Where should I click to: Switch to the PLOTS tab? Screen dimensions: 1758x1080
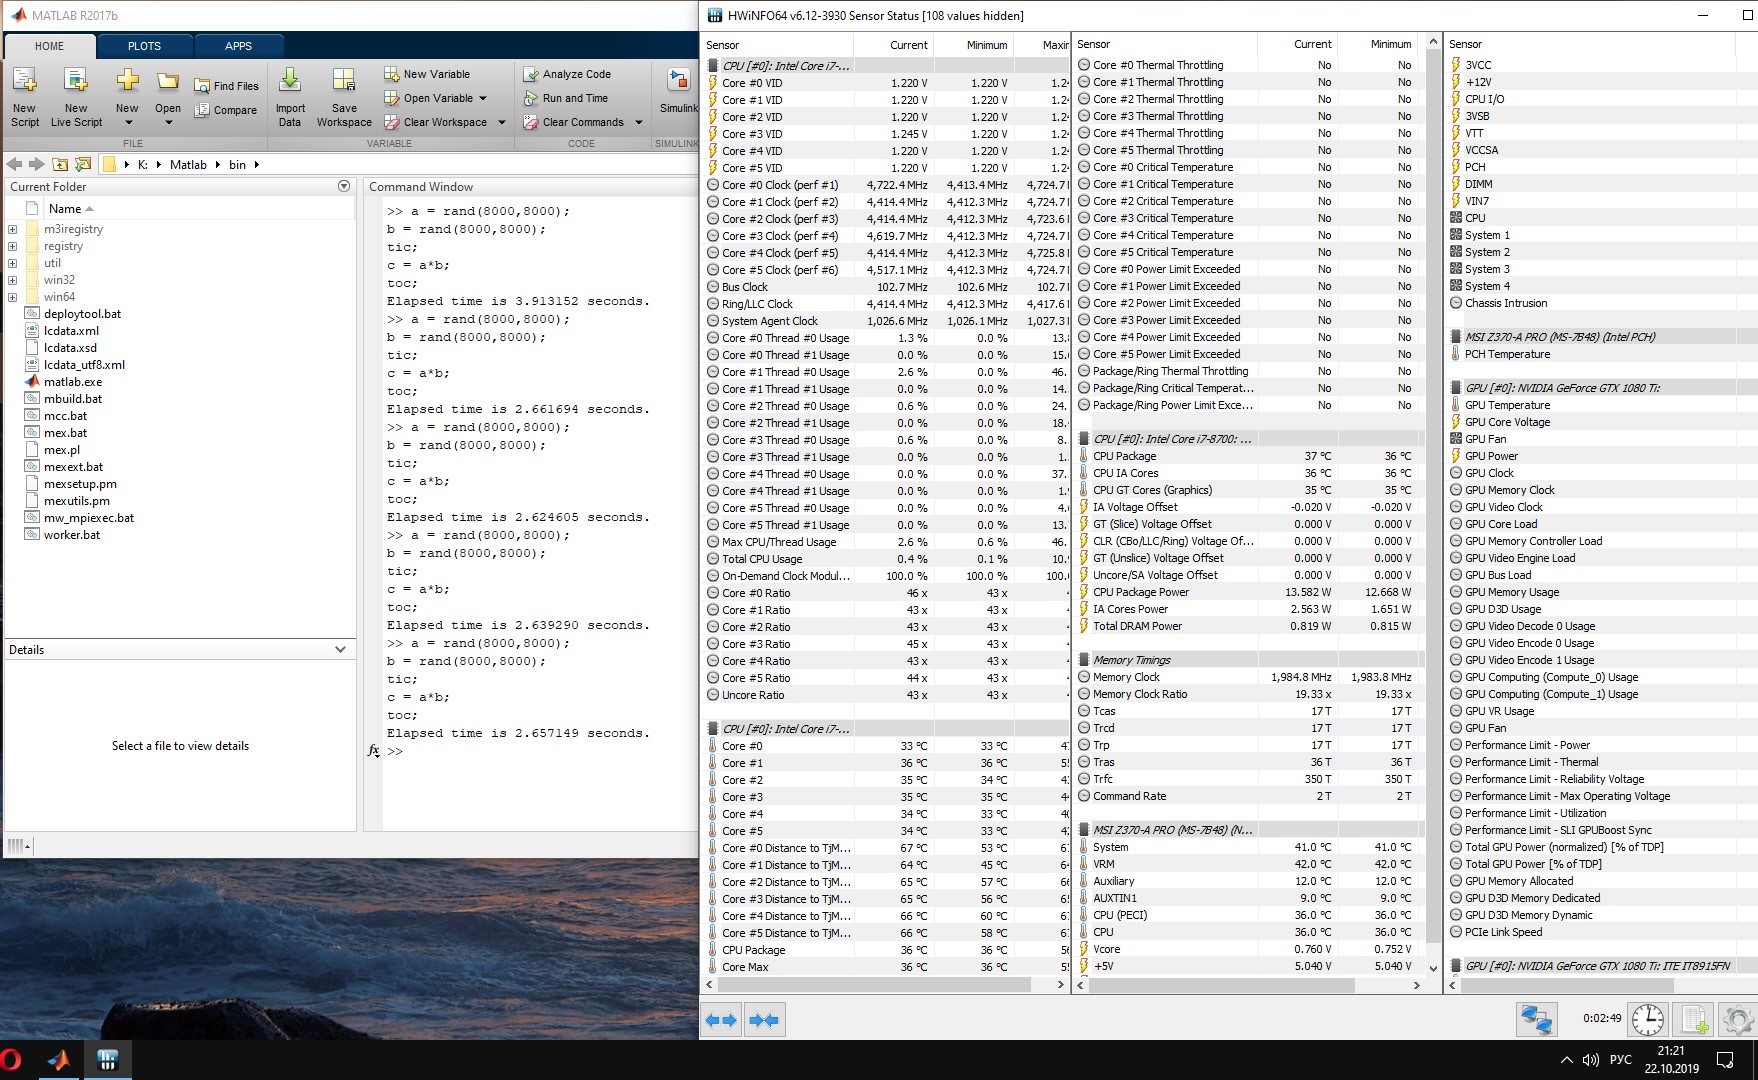[x=144, y=46]
